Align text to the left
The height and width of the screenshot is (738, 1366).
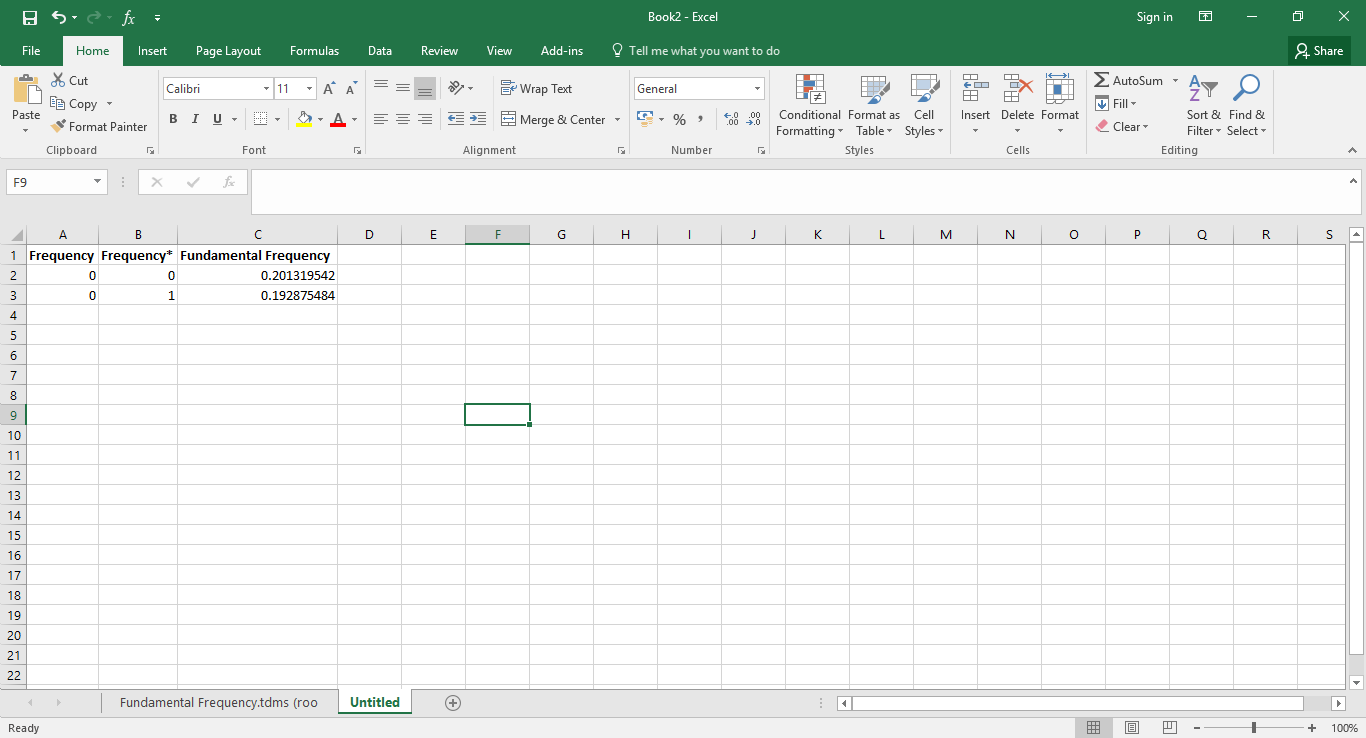click(x=381, y=119)
